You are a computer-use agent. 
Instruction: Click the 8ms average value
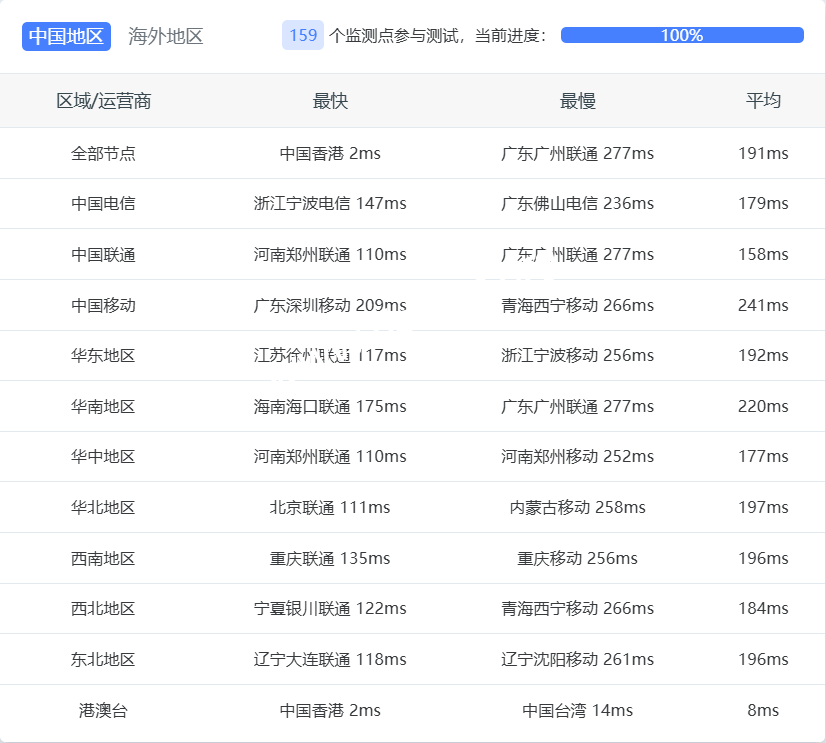pos(763,711)
